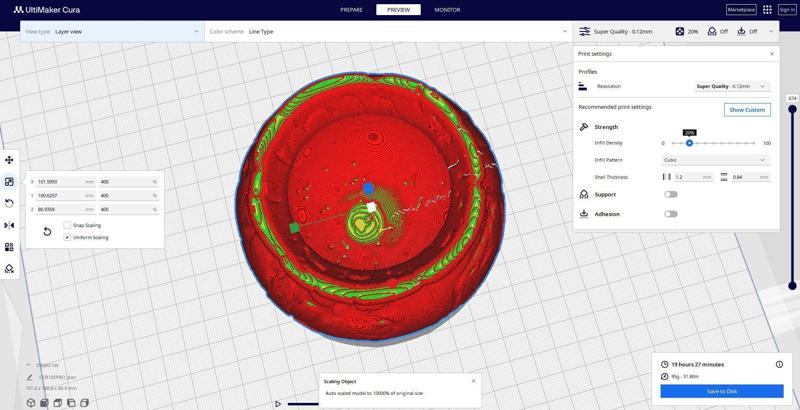Image resolution: width=800 pixels, height=410 pixels.
Task: Close the Print settings panel
Action: coord(771,54)
